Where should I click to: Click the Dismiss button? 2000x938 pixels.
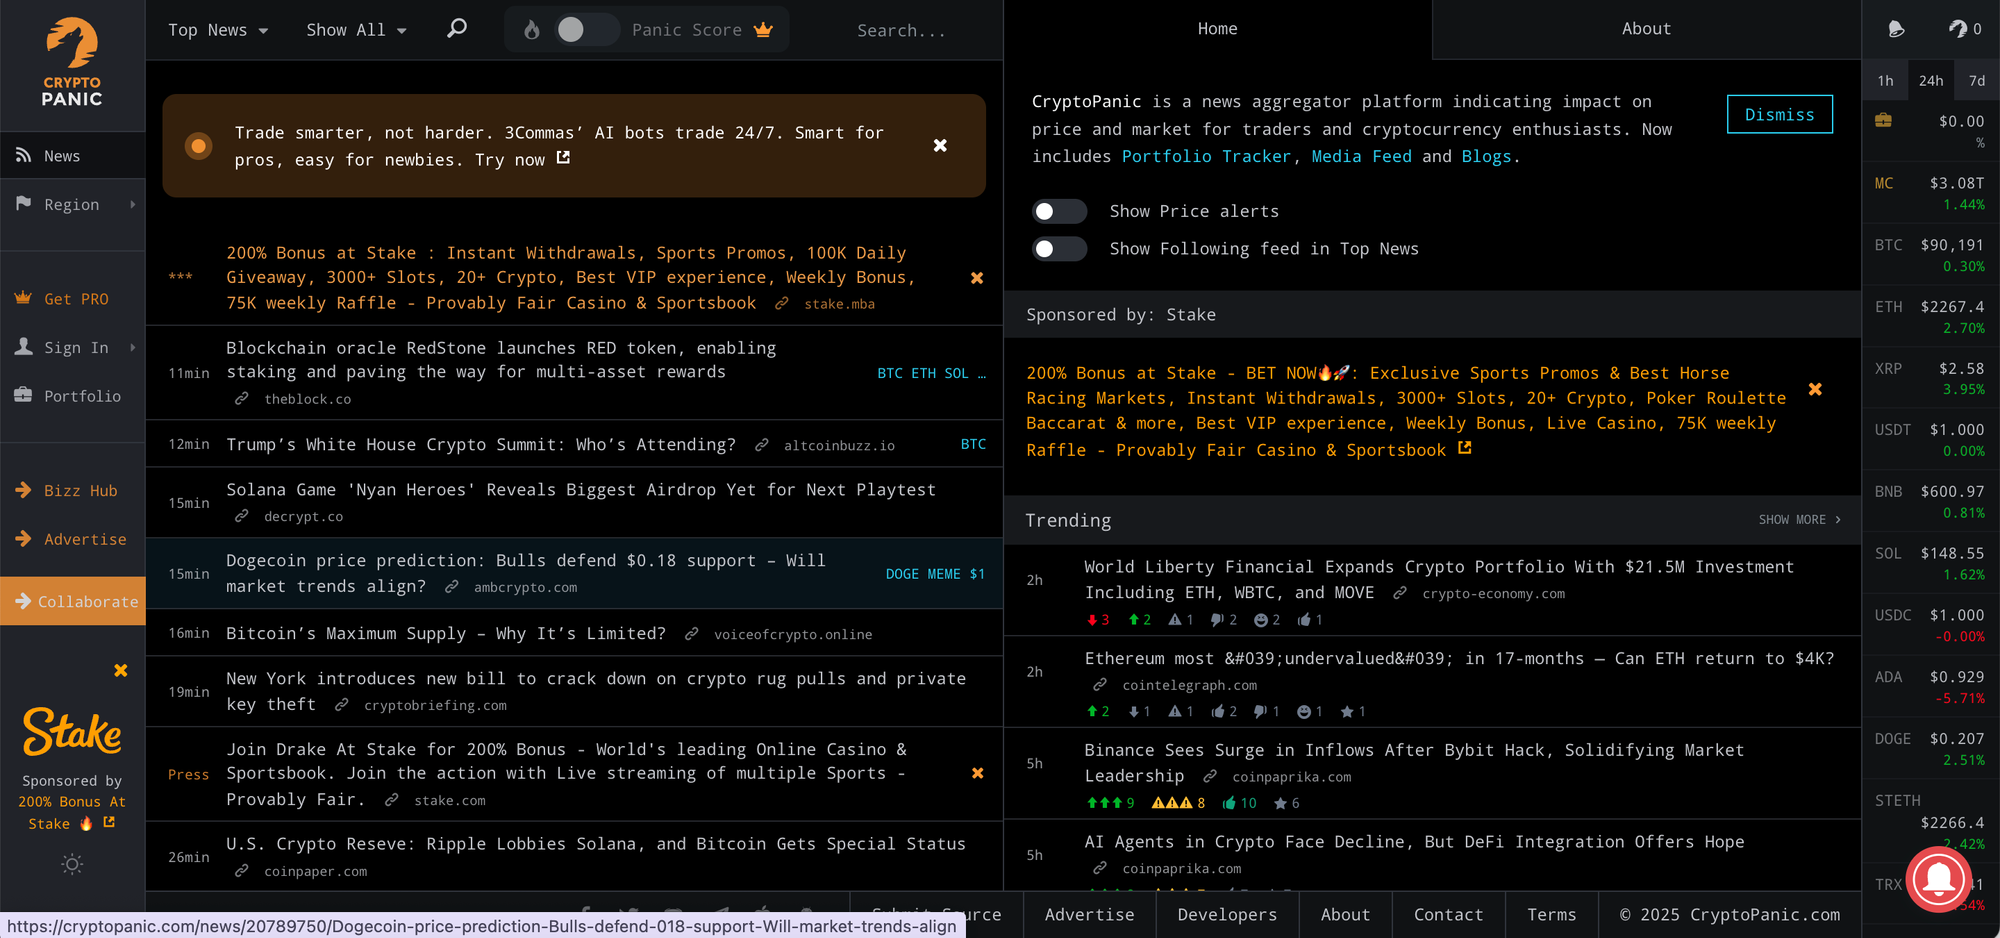pos(1779,114)
